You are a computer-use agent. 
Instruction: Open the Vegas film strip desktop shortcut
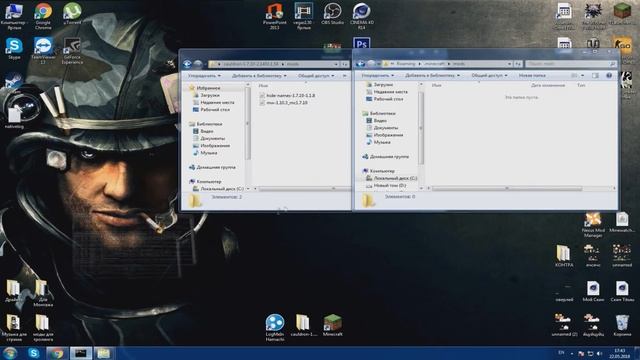[303, 16]
